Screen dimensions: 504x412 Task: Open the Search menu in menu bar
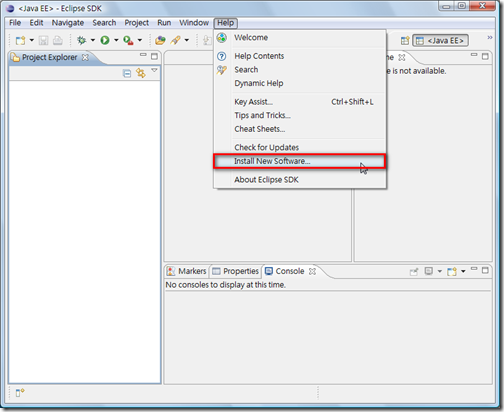pos(104,23)
